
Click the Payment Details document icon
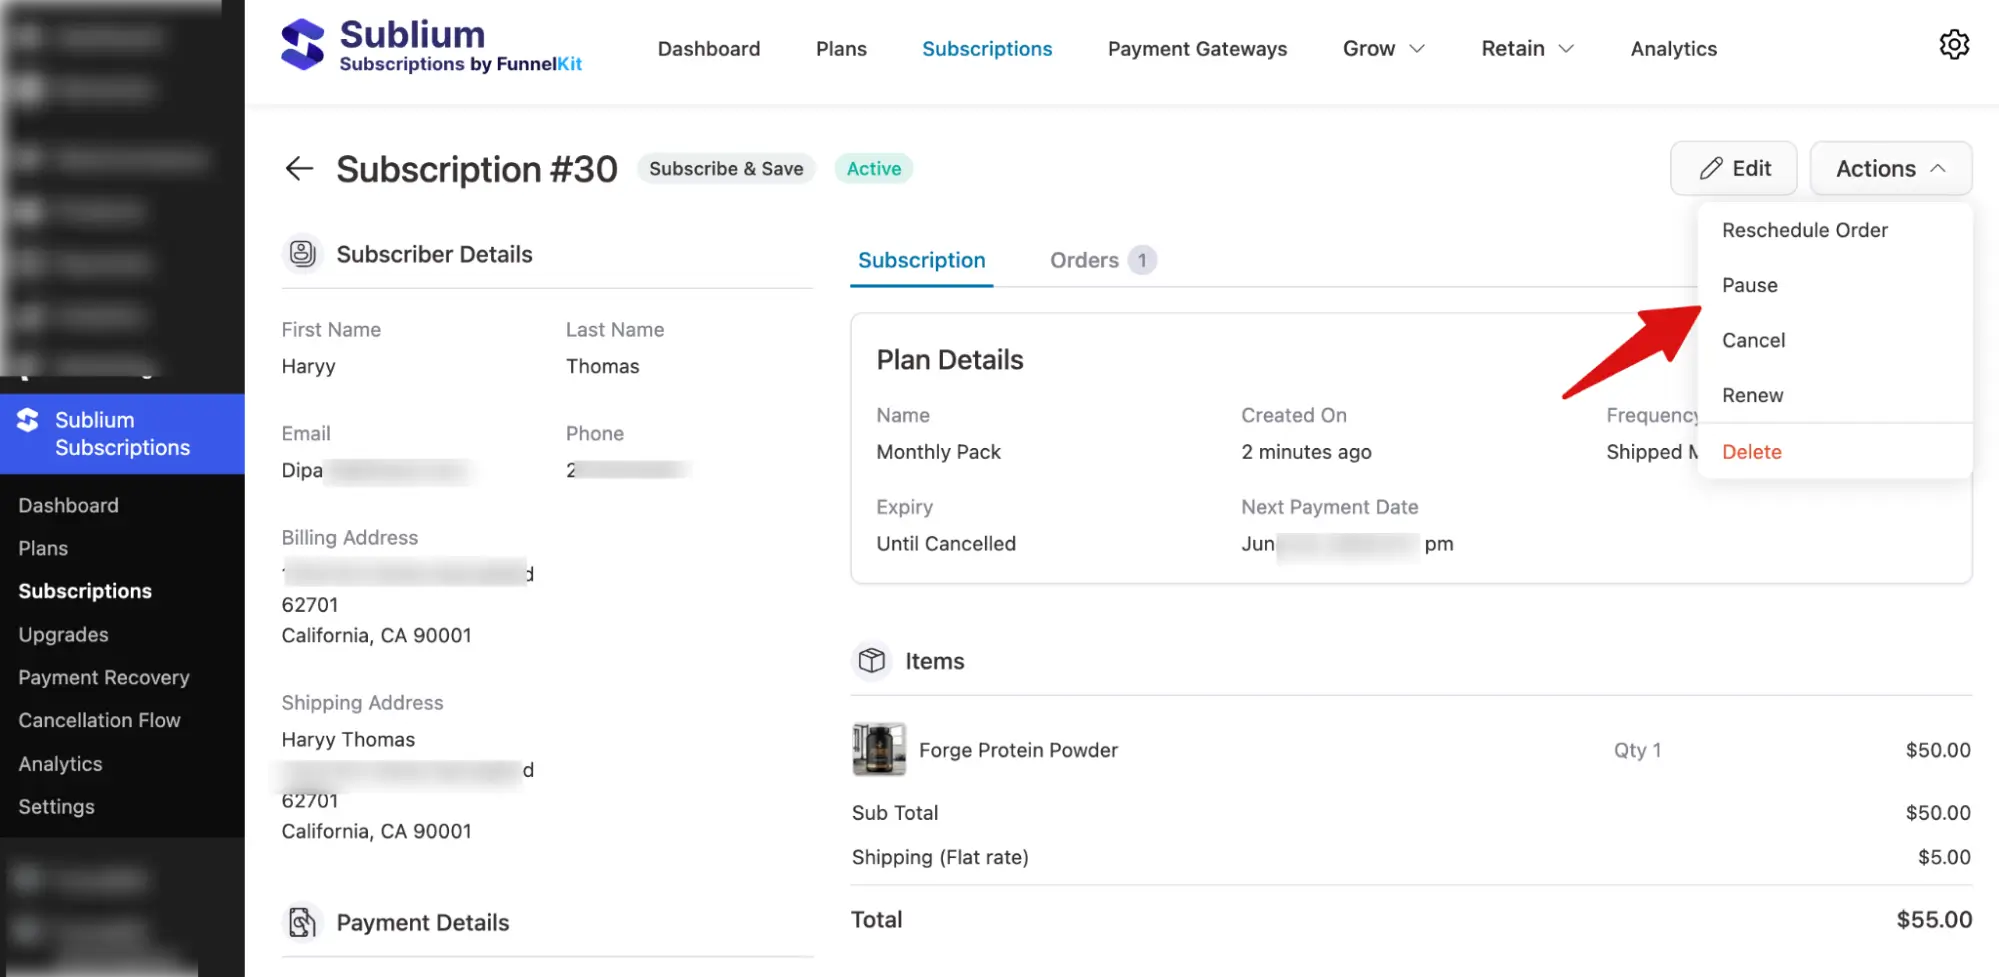pos(302,922)
